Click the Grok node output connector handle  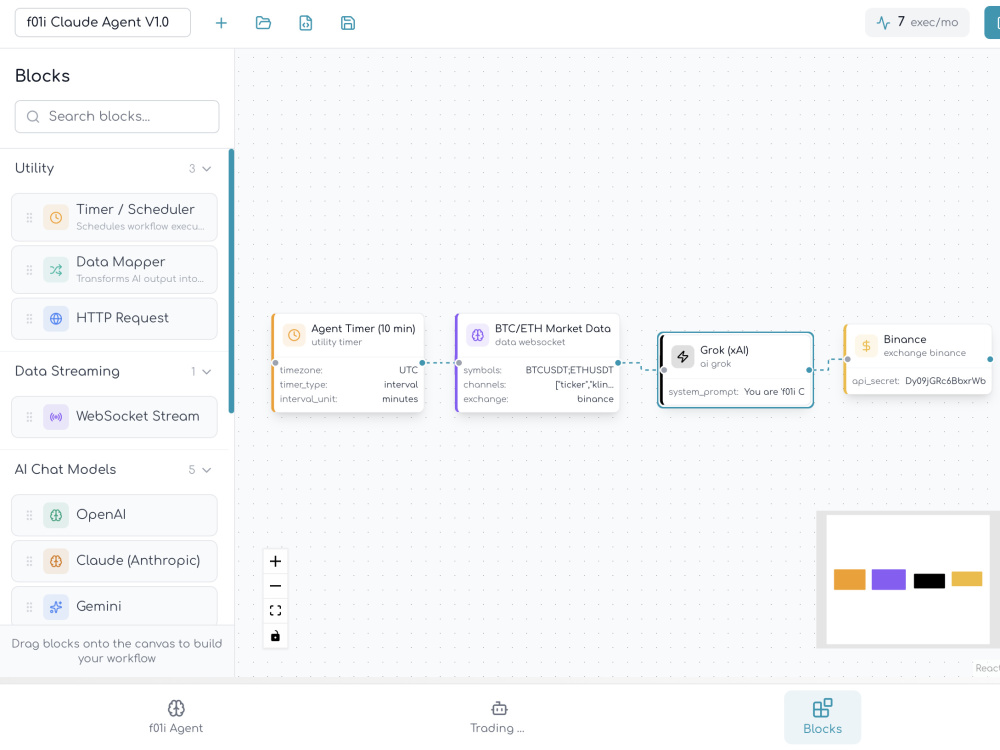tap(809, 370)
